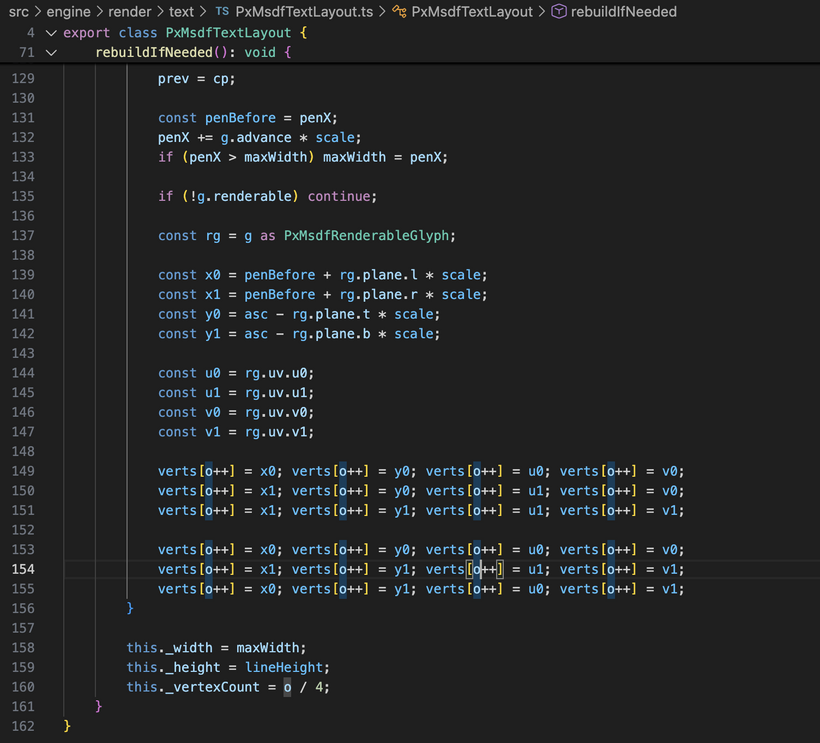The width and height of the screenshot is (820, 743).
Task: Open the src breadcrumb folder
Action: [19, 12]
